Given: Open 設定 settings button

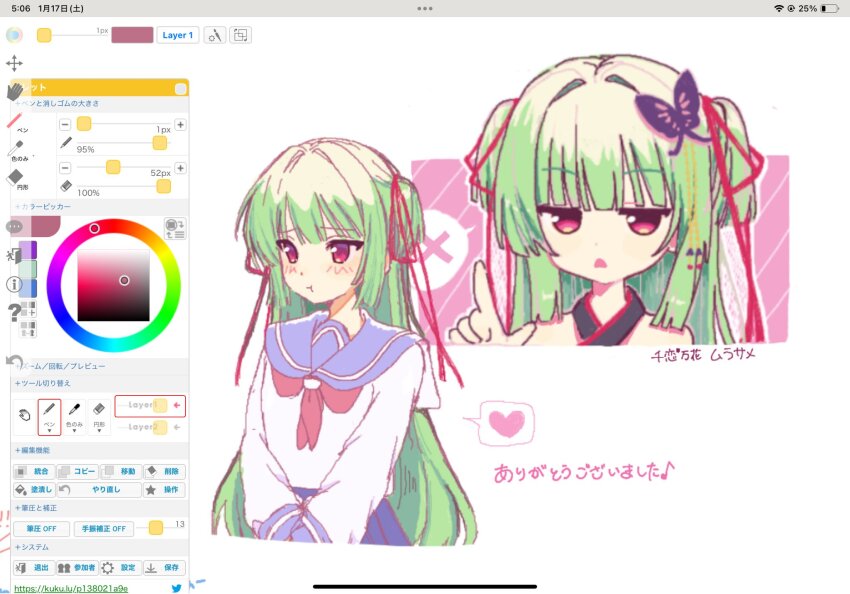Looking at the screenshot, I should (121, 567).
